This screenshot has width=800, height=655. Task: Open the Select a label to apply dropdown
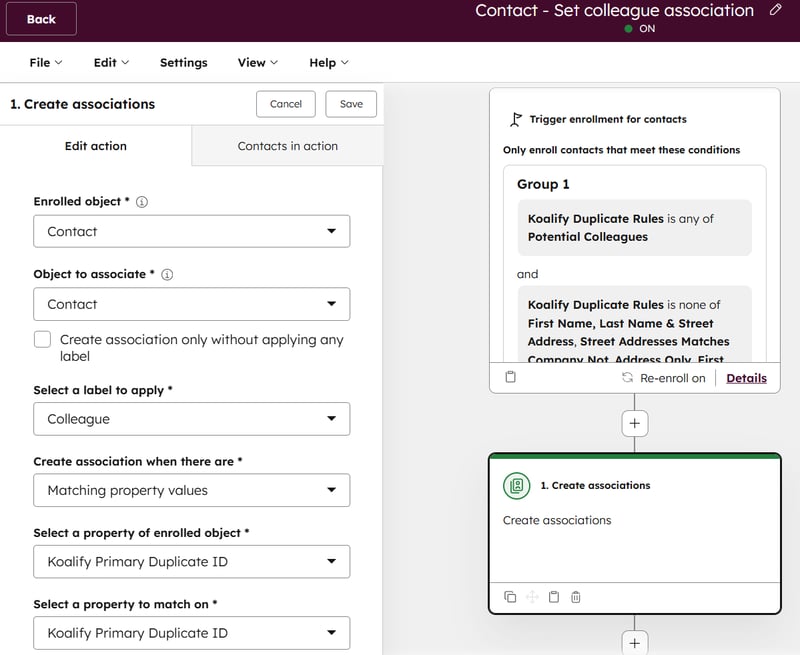[x=191, y=419]
